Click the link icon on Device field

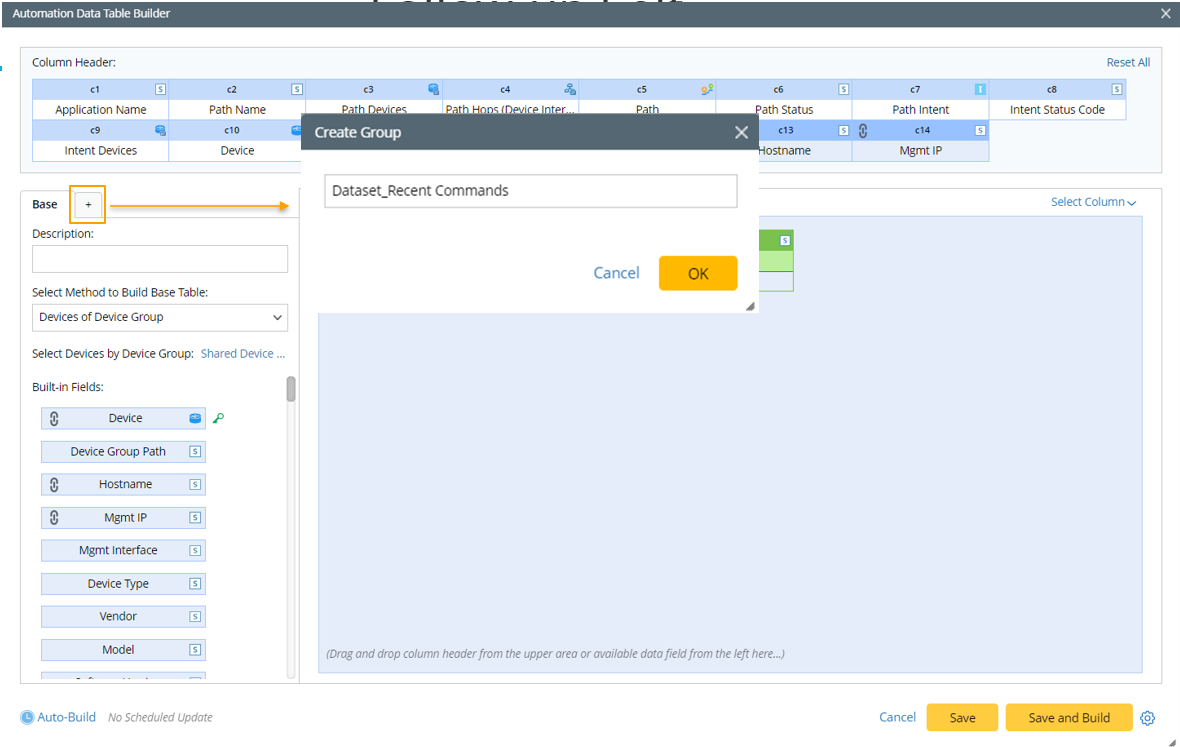pyautogui.click(x=54, y=418)
